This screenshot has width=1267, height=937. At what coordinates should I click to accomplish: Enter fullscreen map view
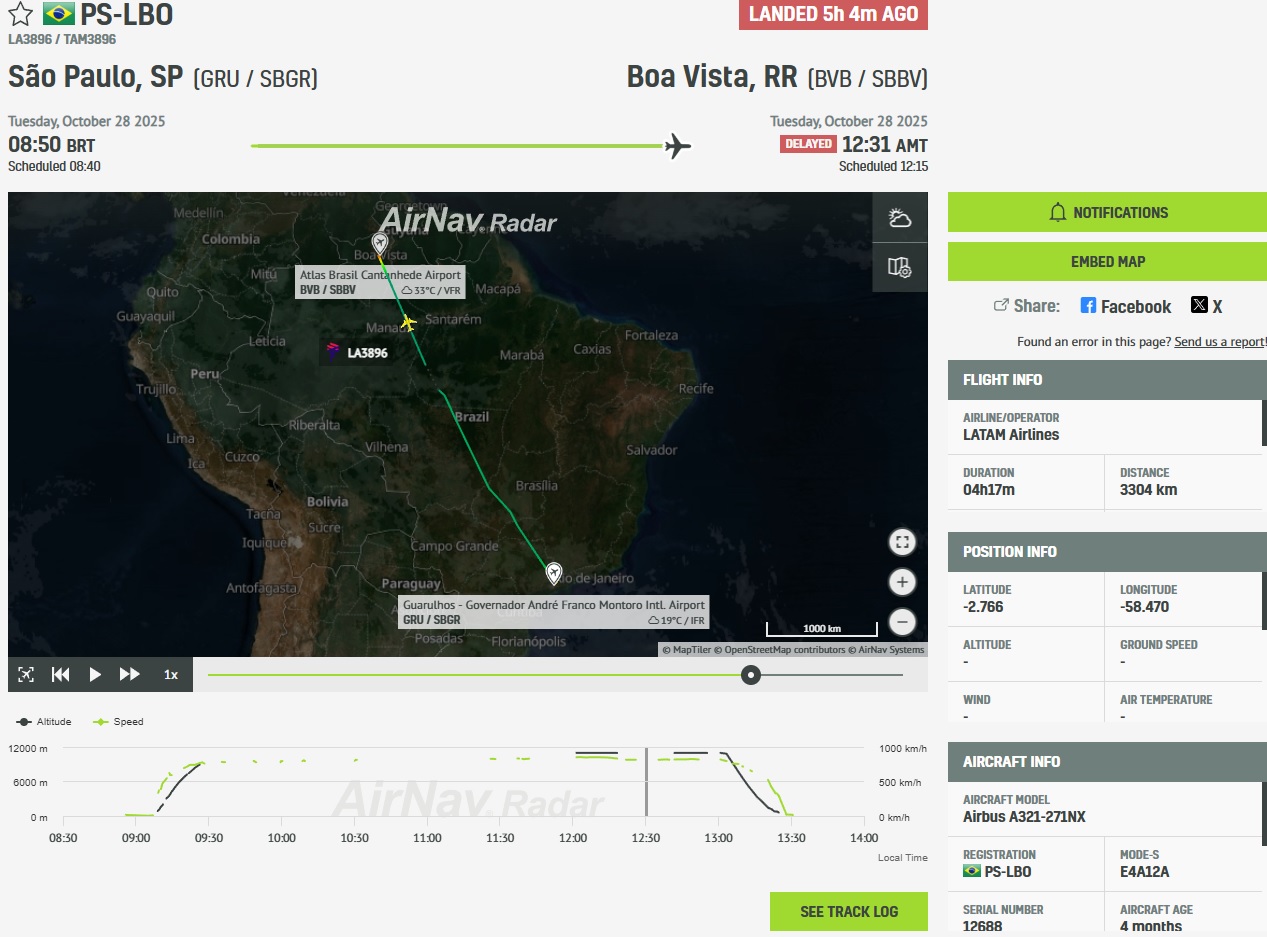[902, 542]
